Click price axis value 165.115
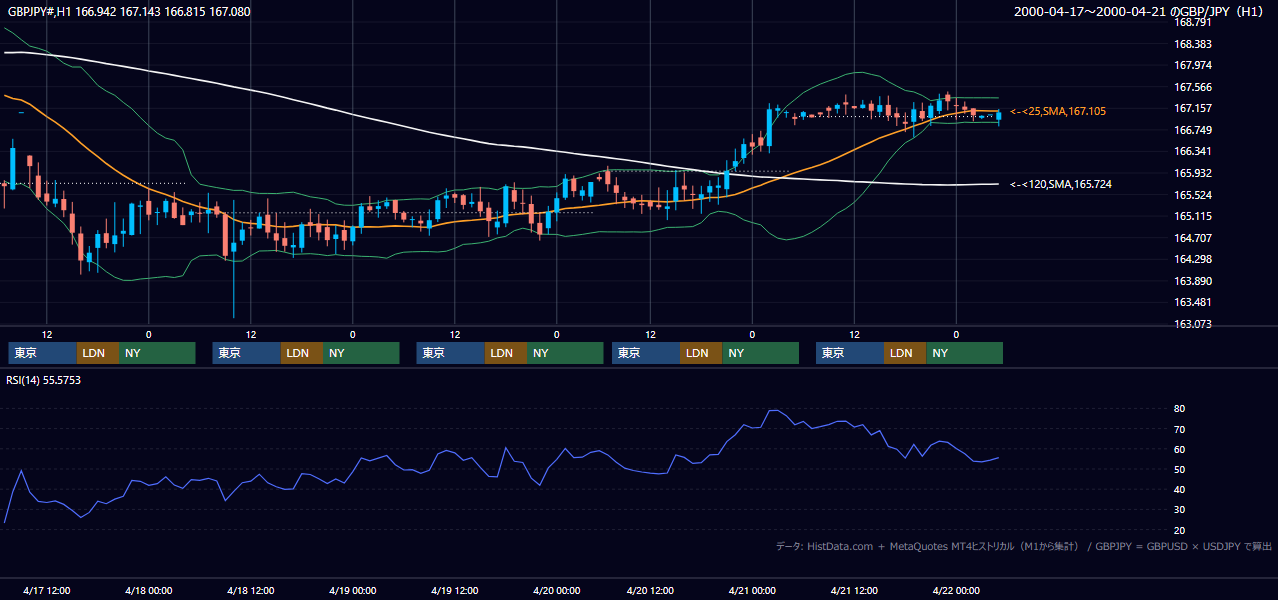 1192,216
